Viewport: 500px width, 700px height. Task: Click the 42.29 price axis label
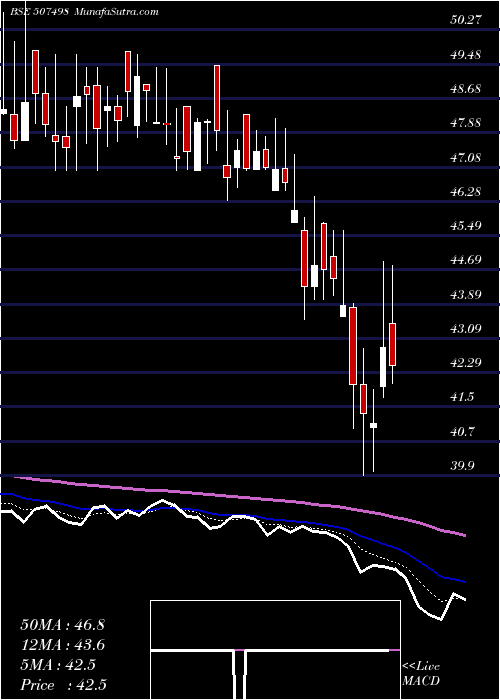click(466, 362)
